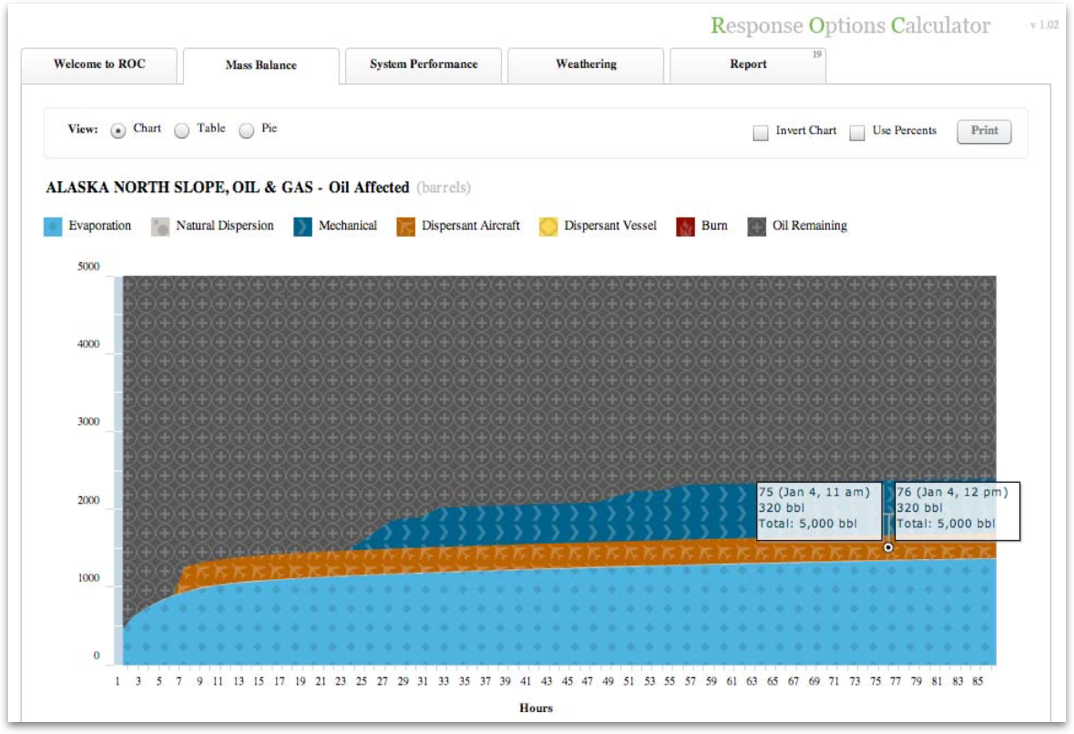The image size is (1074, 734).
Task: Click the Response Options Calculator title
Action: click(x=850, y=26)
